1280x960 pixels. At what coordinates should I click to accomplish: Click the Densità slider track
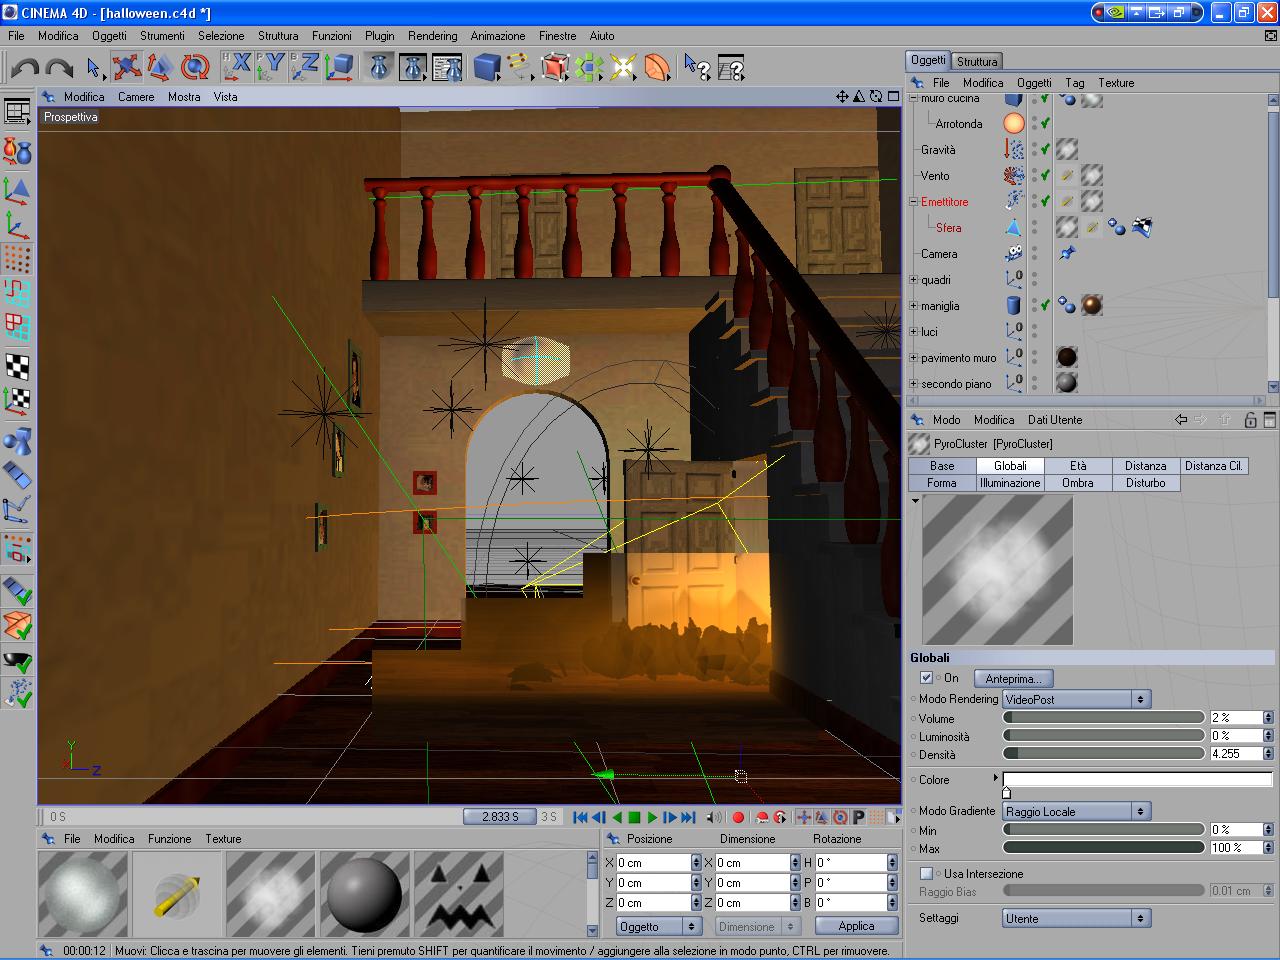click(x=1104, y=753)
